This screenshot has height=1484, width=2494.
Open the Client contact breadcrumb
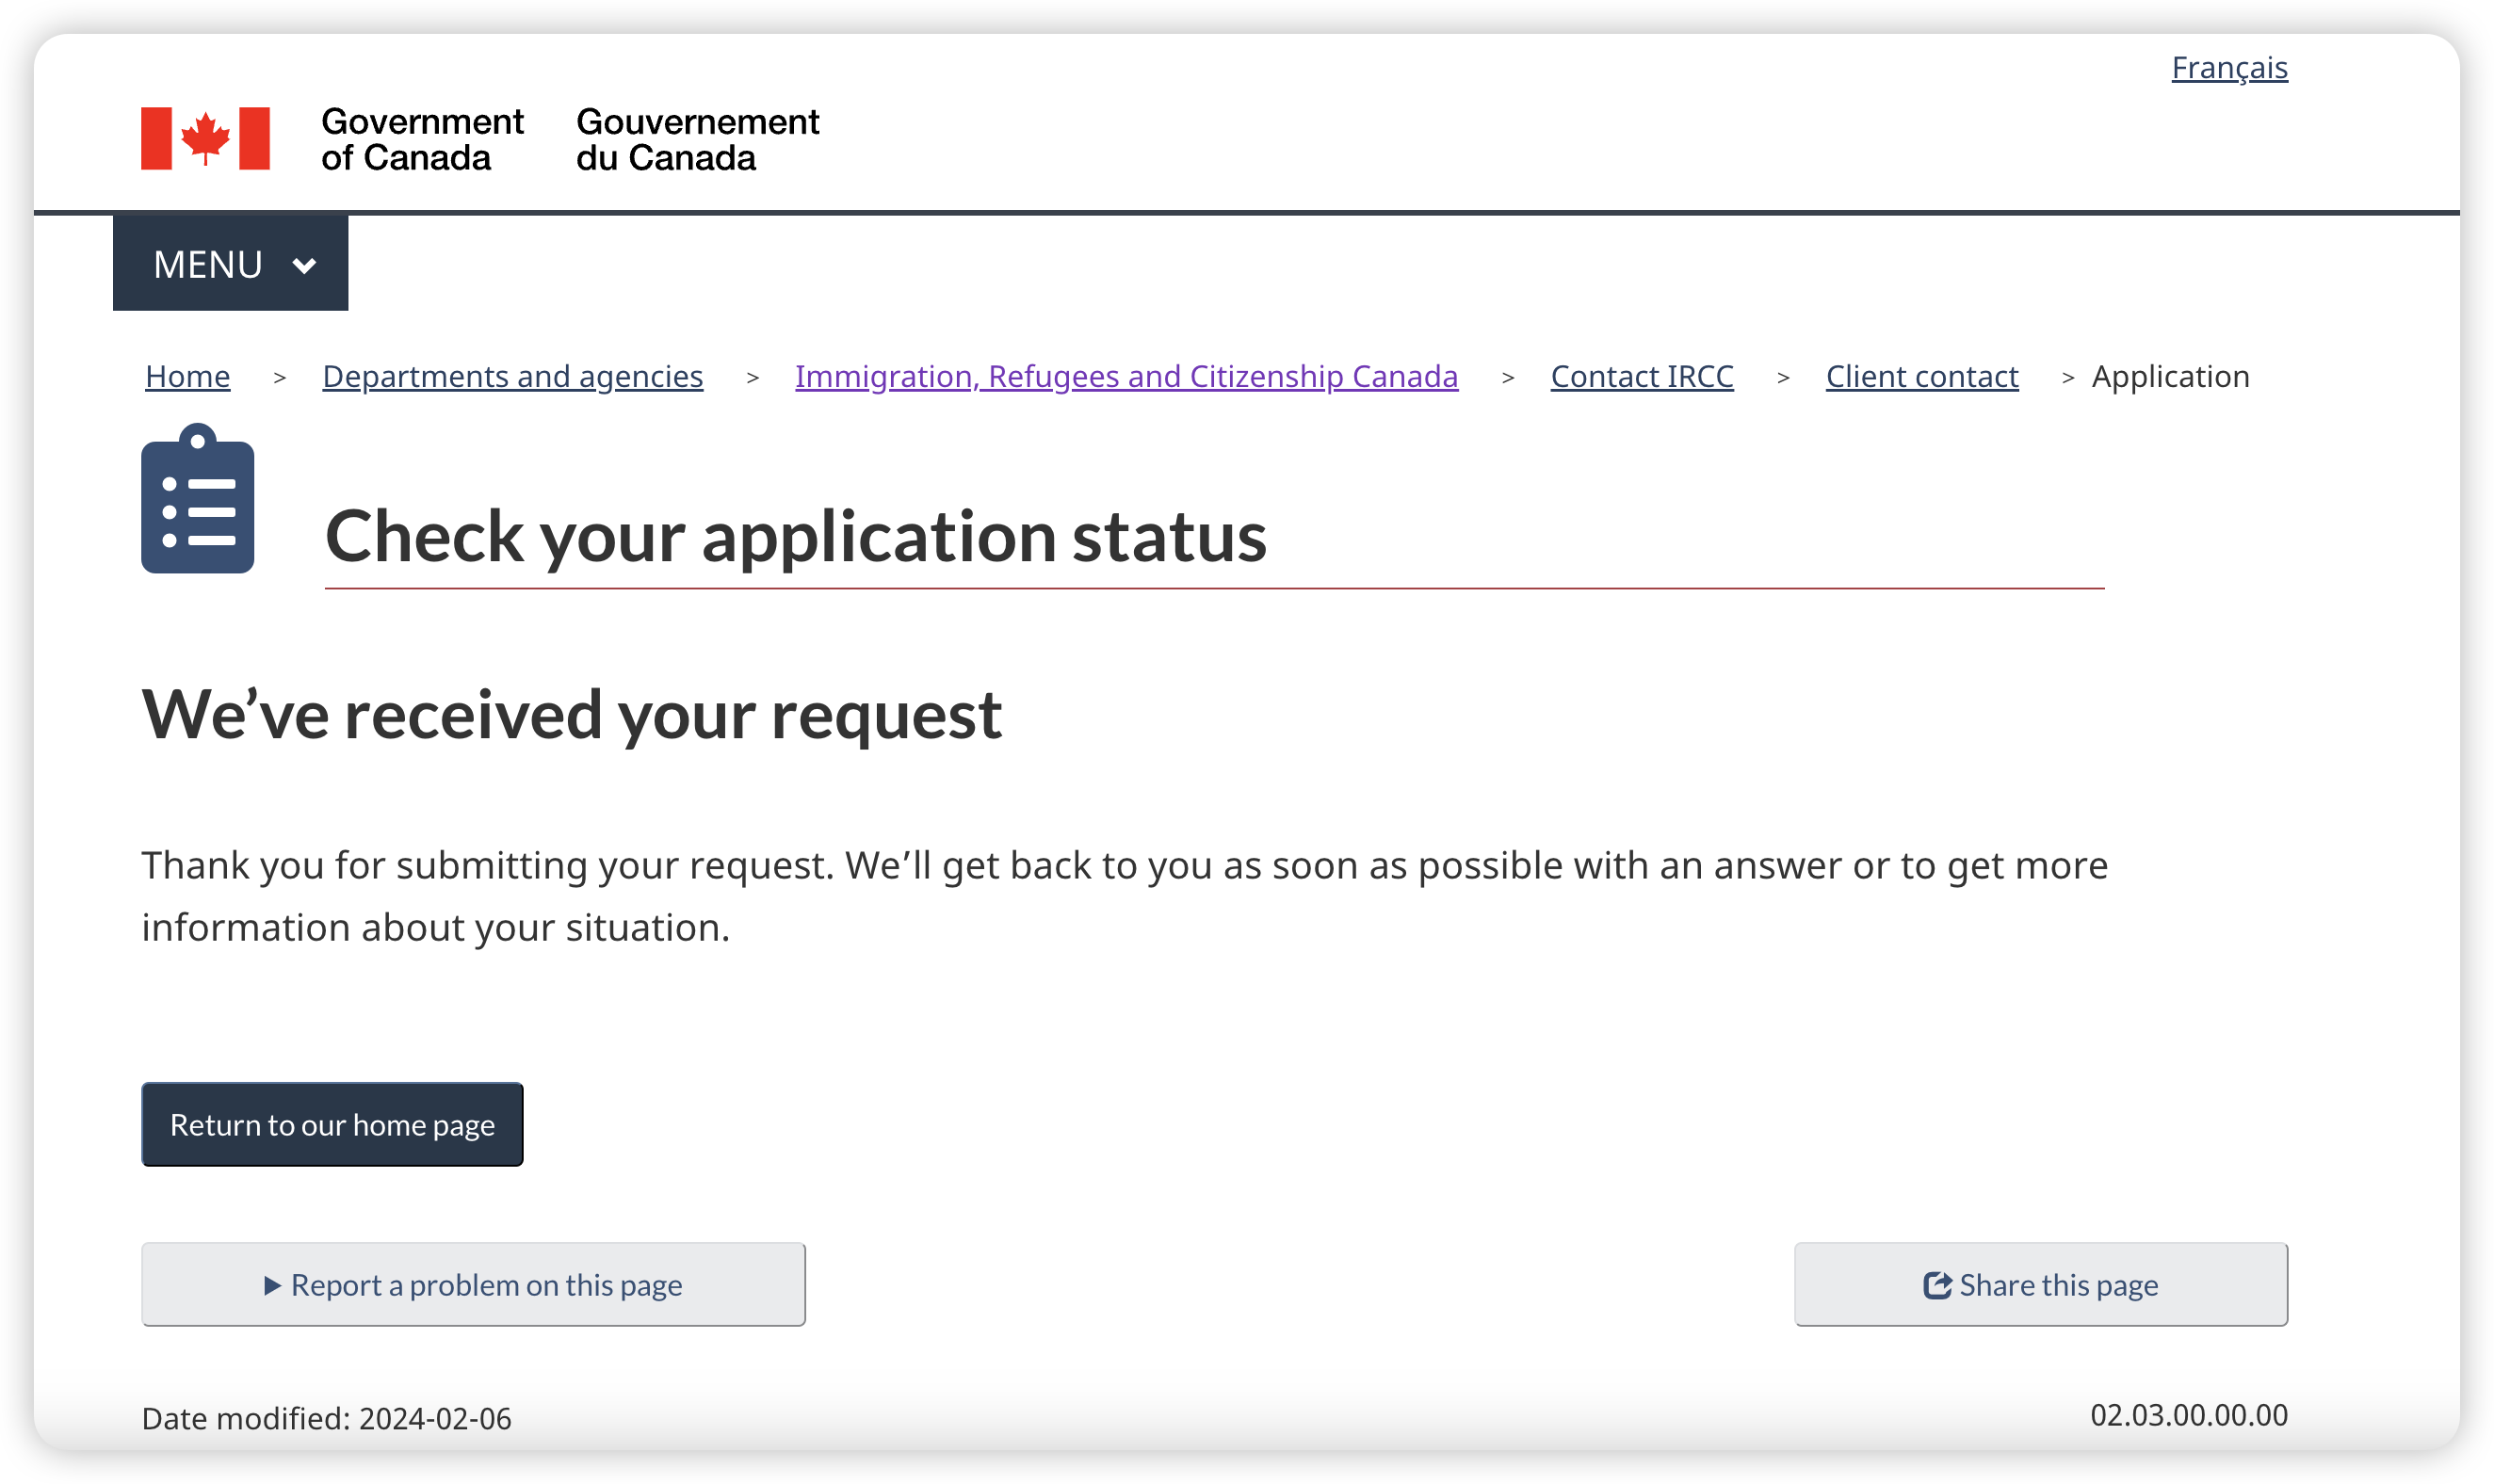[x=1922, y=376]
